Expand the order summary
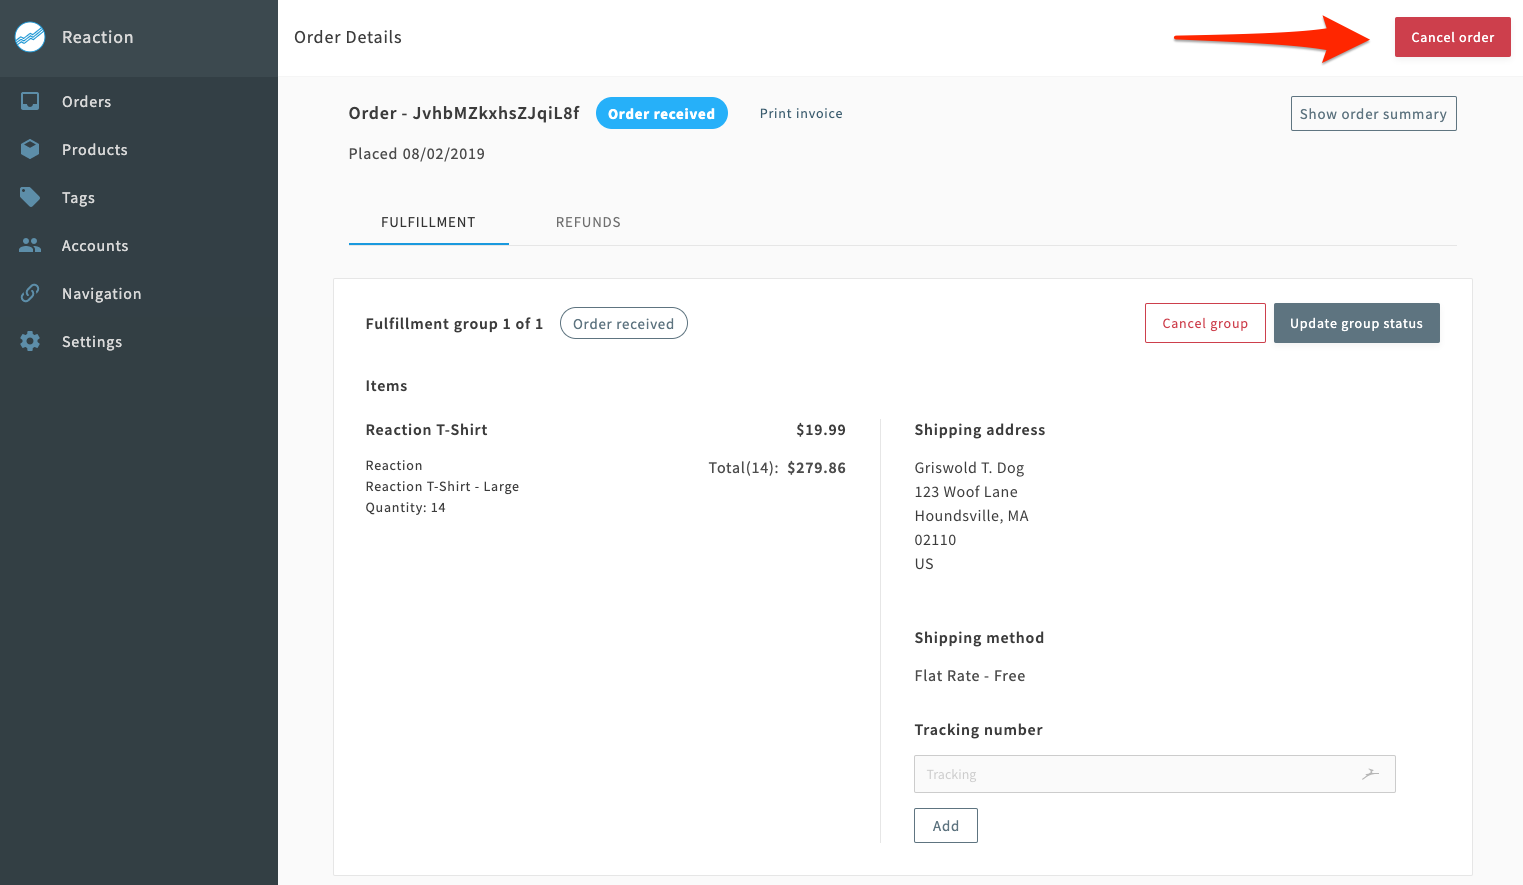The image size is (1523, 885). point(1373,114)
